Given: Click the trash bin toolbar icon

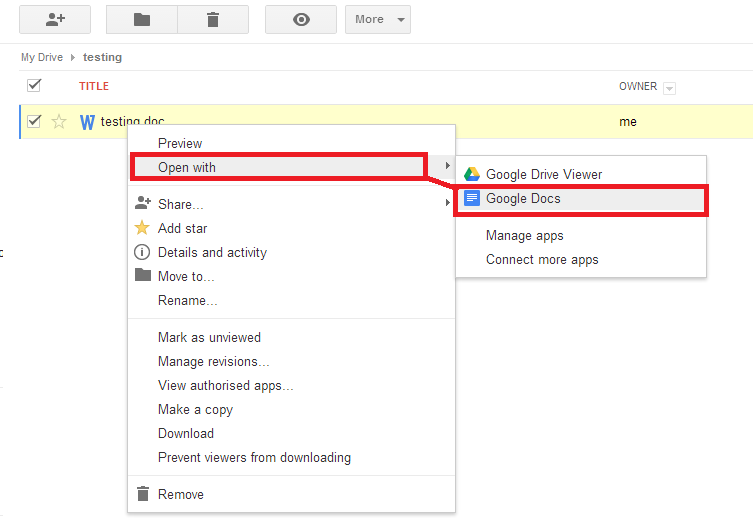Looking at the screenshot, I should click(213, 20).
